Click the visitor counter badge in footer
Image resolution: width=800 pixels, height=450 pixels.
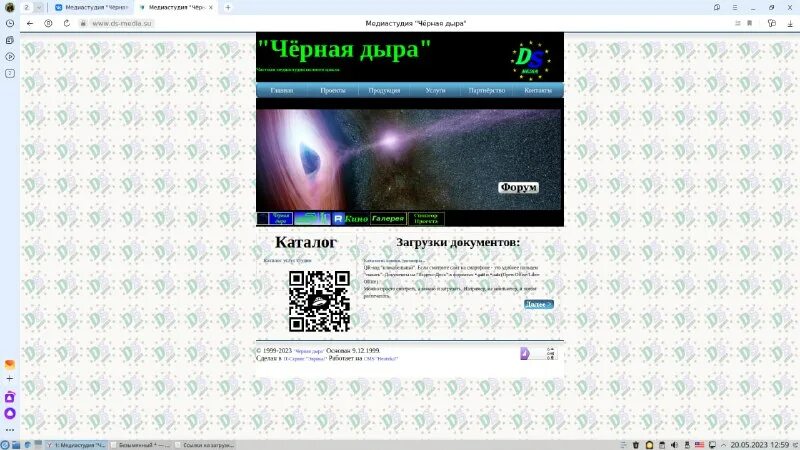click(x=538, y=353)
